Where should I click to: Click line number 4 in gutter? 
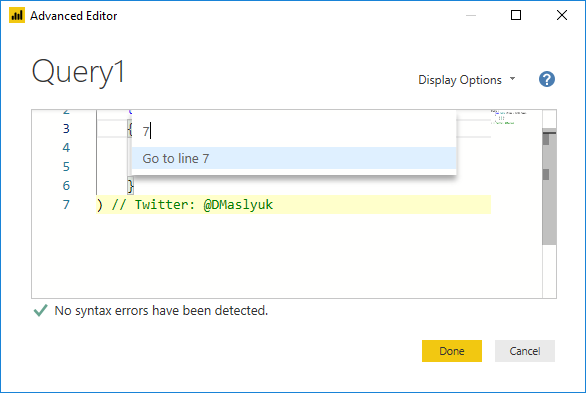click(x=66, y=148)
